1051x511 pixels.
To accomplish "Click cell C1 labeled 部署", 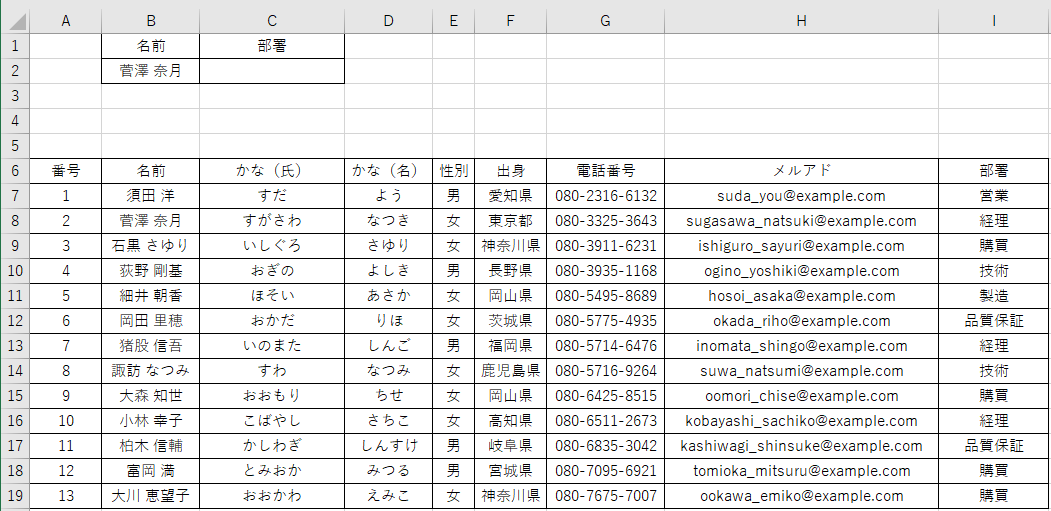I will (272, 46).
